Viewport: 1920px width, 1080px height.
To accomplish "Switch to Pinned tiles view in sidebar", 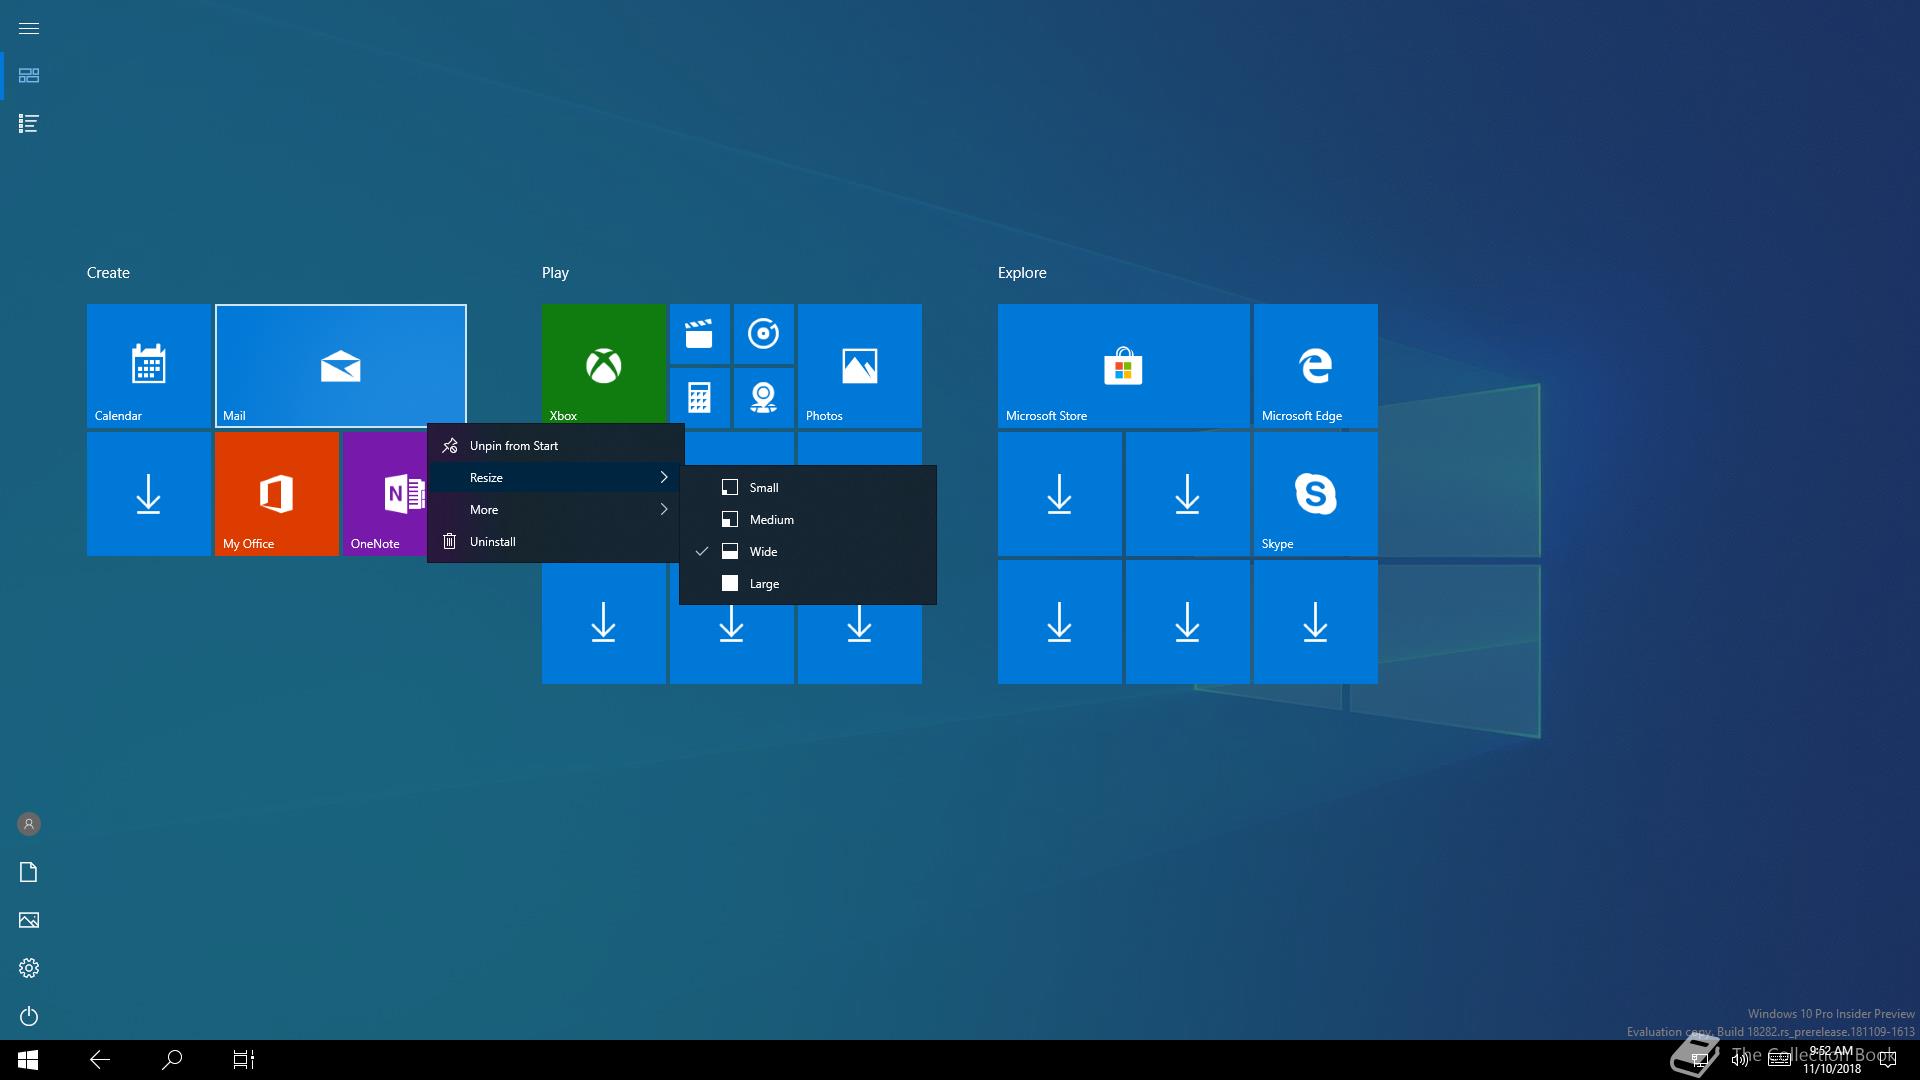I will (29, 76).
